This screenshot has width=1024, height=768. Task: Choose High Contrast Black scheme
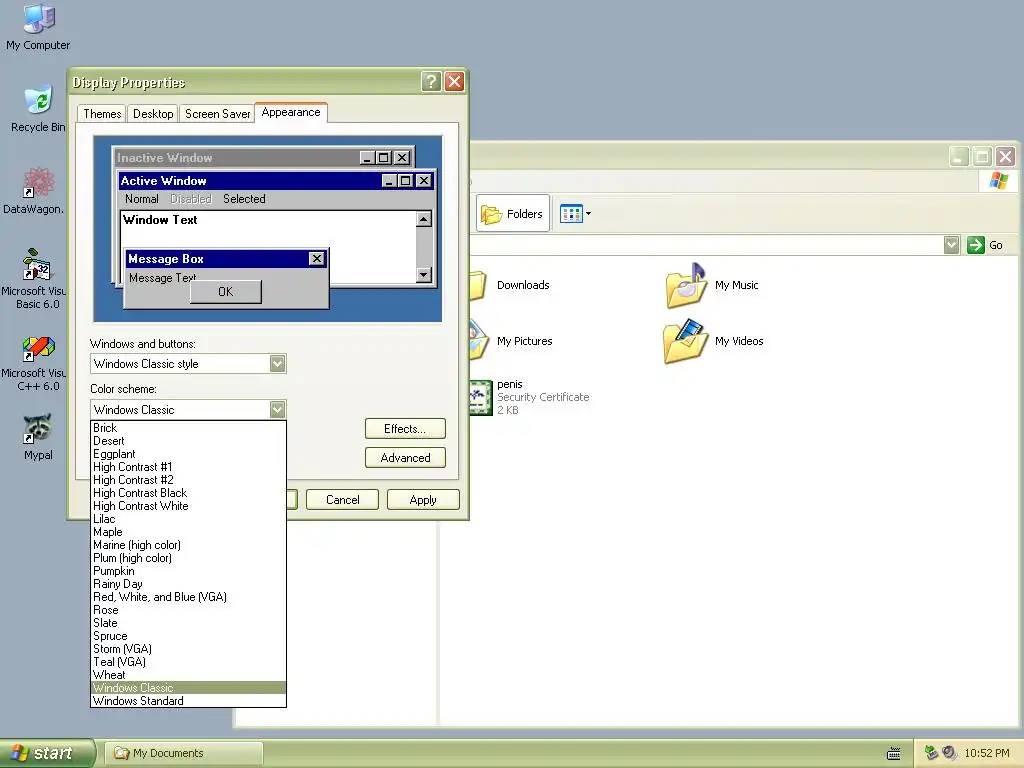188,493
